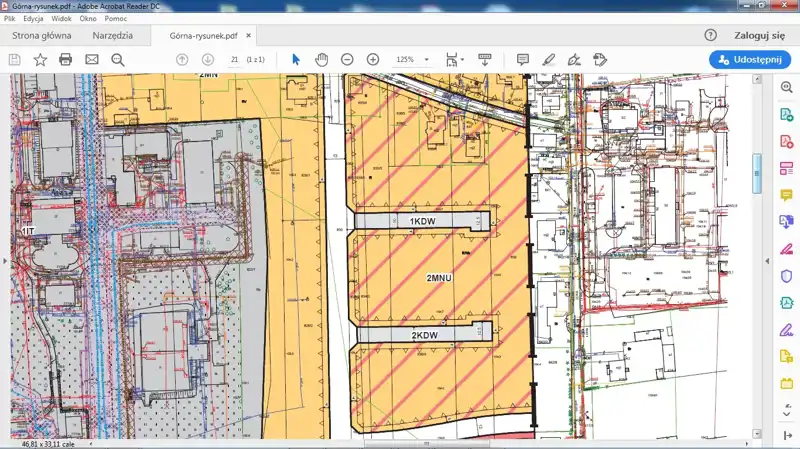Open the Widok menu

(61, 19)
